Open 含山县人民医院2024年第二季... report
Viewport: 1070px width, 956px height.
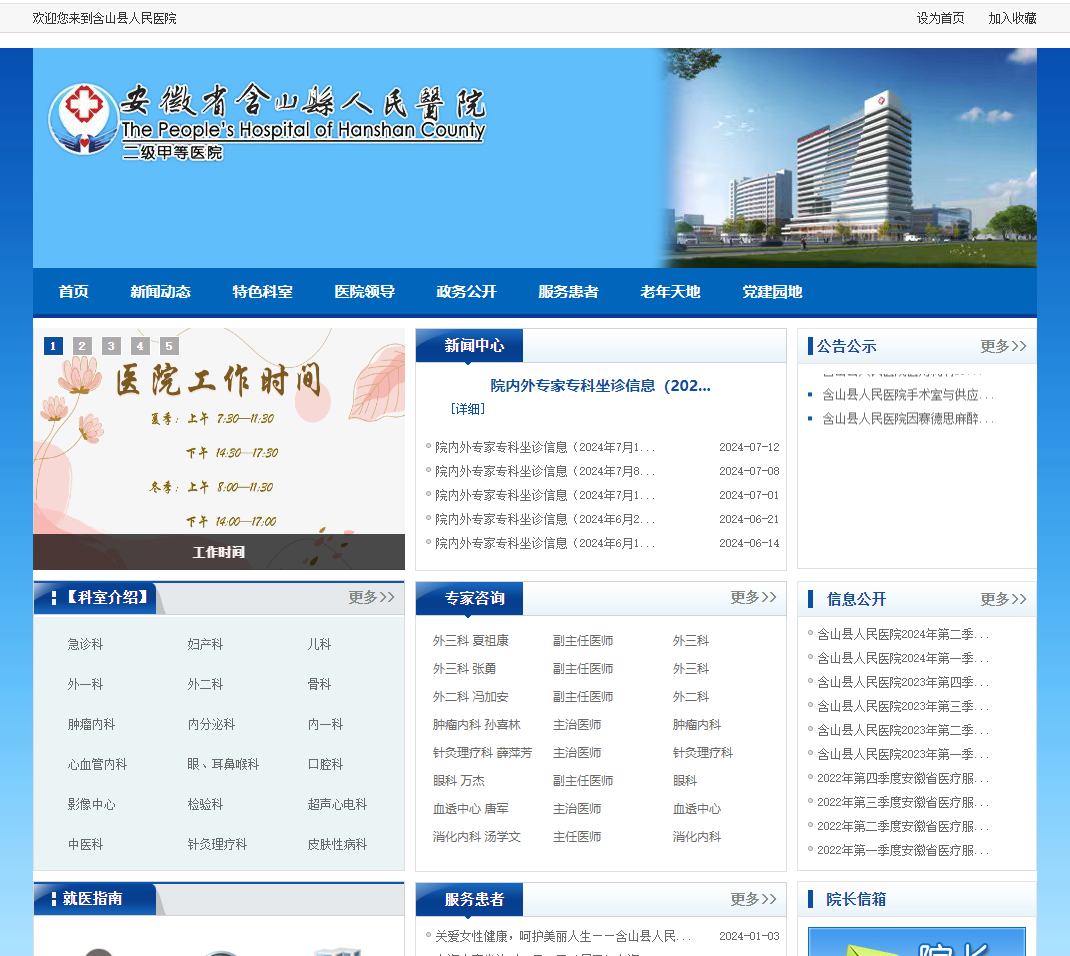[x=903, y=635]
